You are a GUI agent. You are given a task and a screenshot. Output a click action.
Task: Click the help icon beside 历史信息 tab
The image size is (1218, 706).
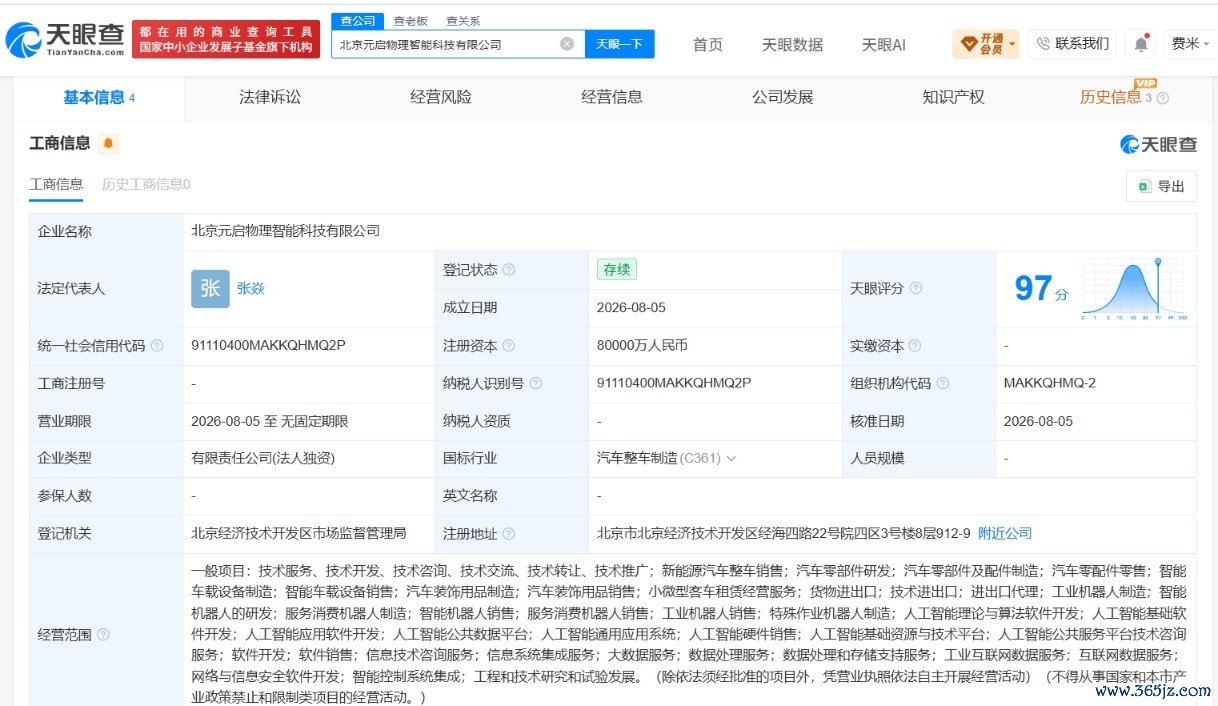1163,98
